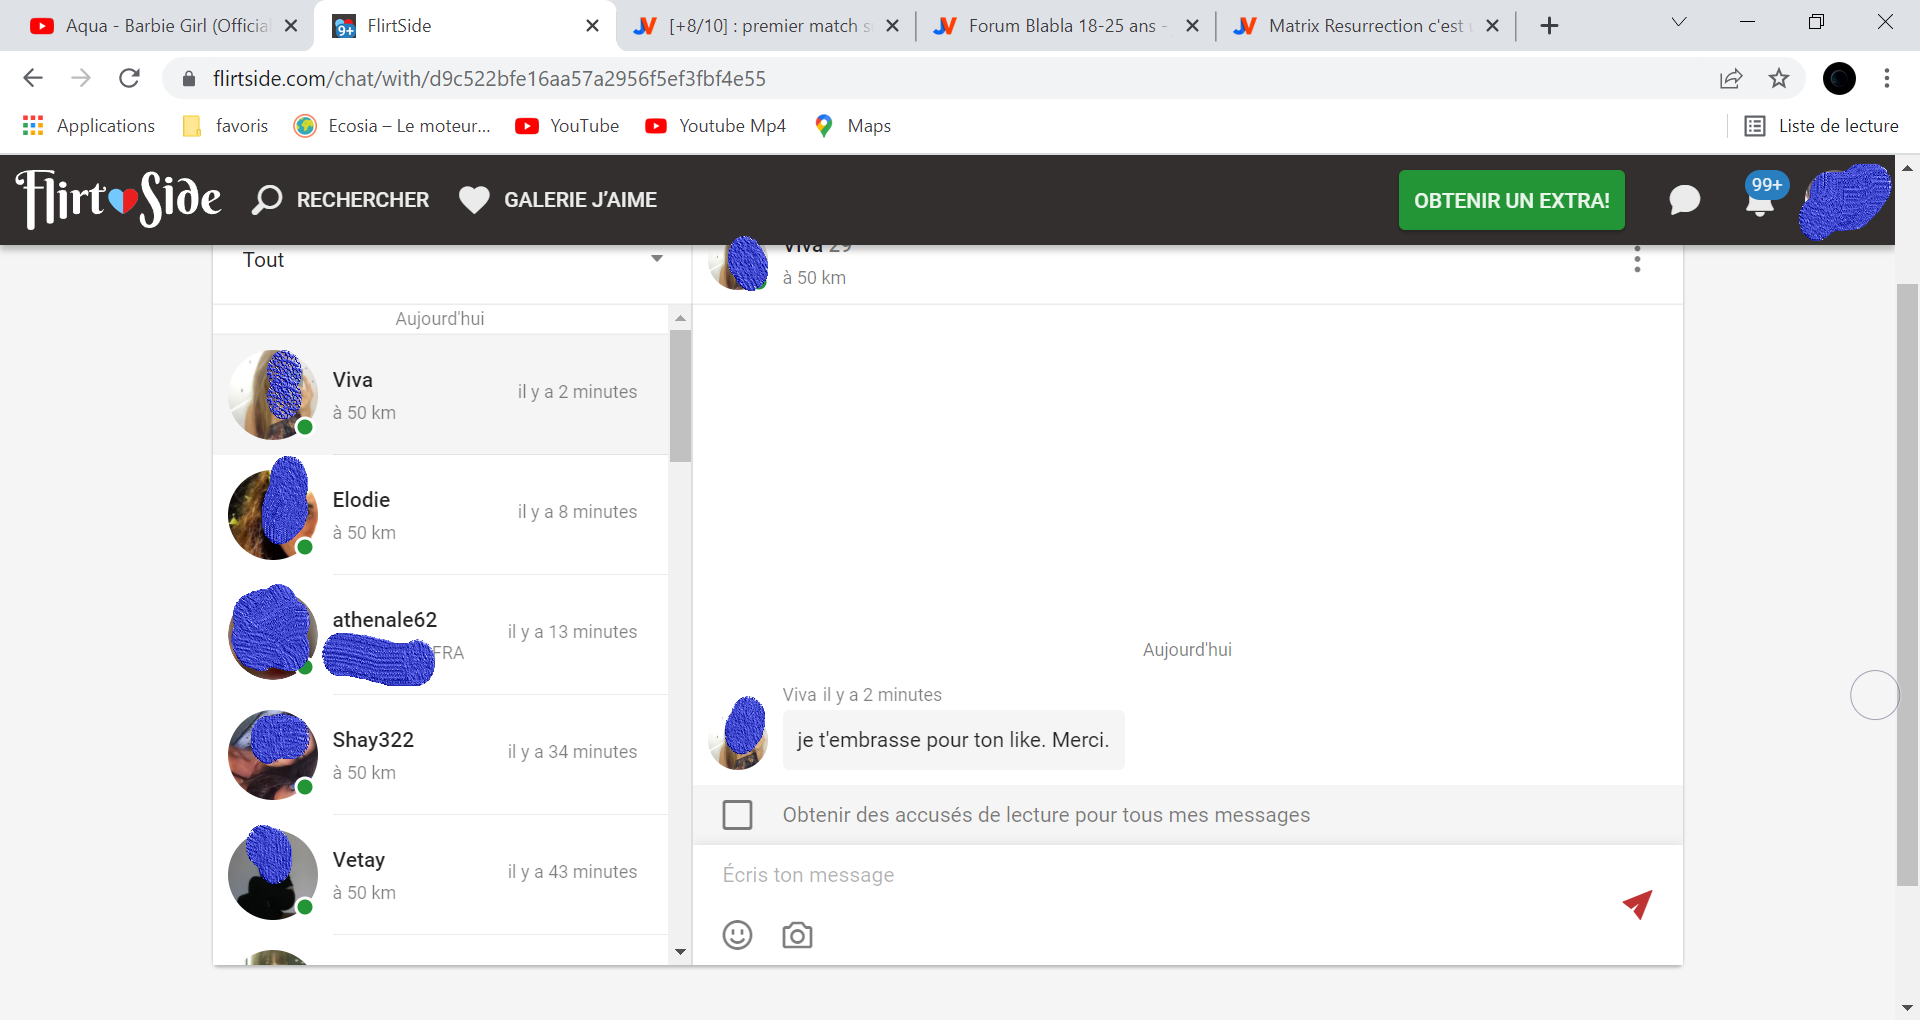Close the FlirtSide browser tab
The image size is (1920, 1020).
[x=592, y=26]
